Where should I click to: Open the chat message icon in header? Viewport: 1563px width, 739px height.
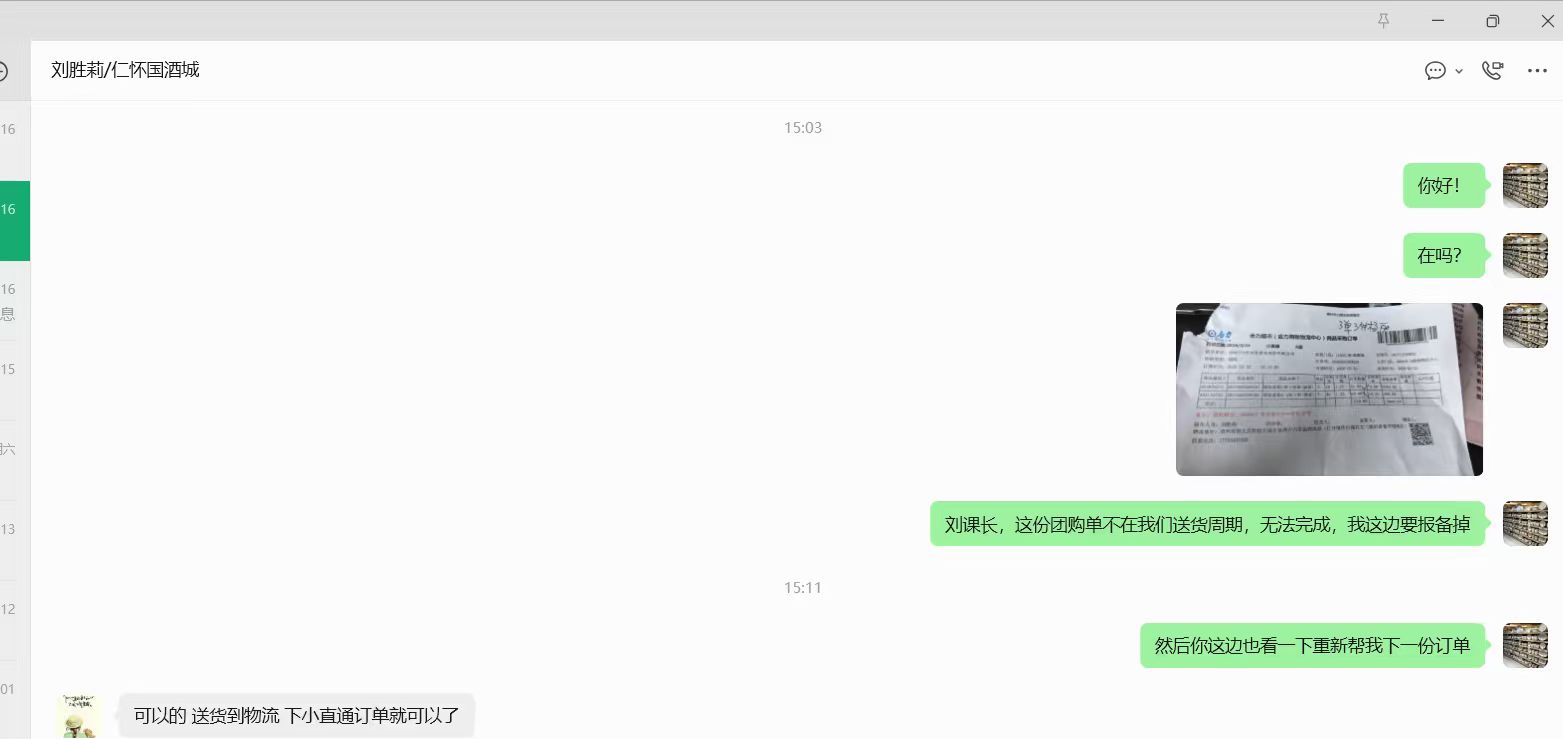point(1435,70)
